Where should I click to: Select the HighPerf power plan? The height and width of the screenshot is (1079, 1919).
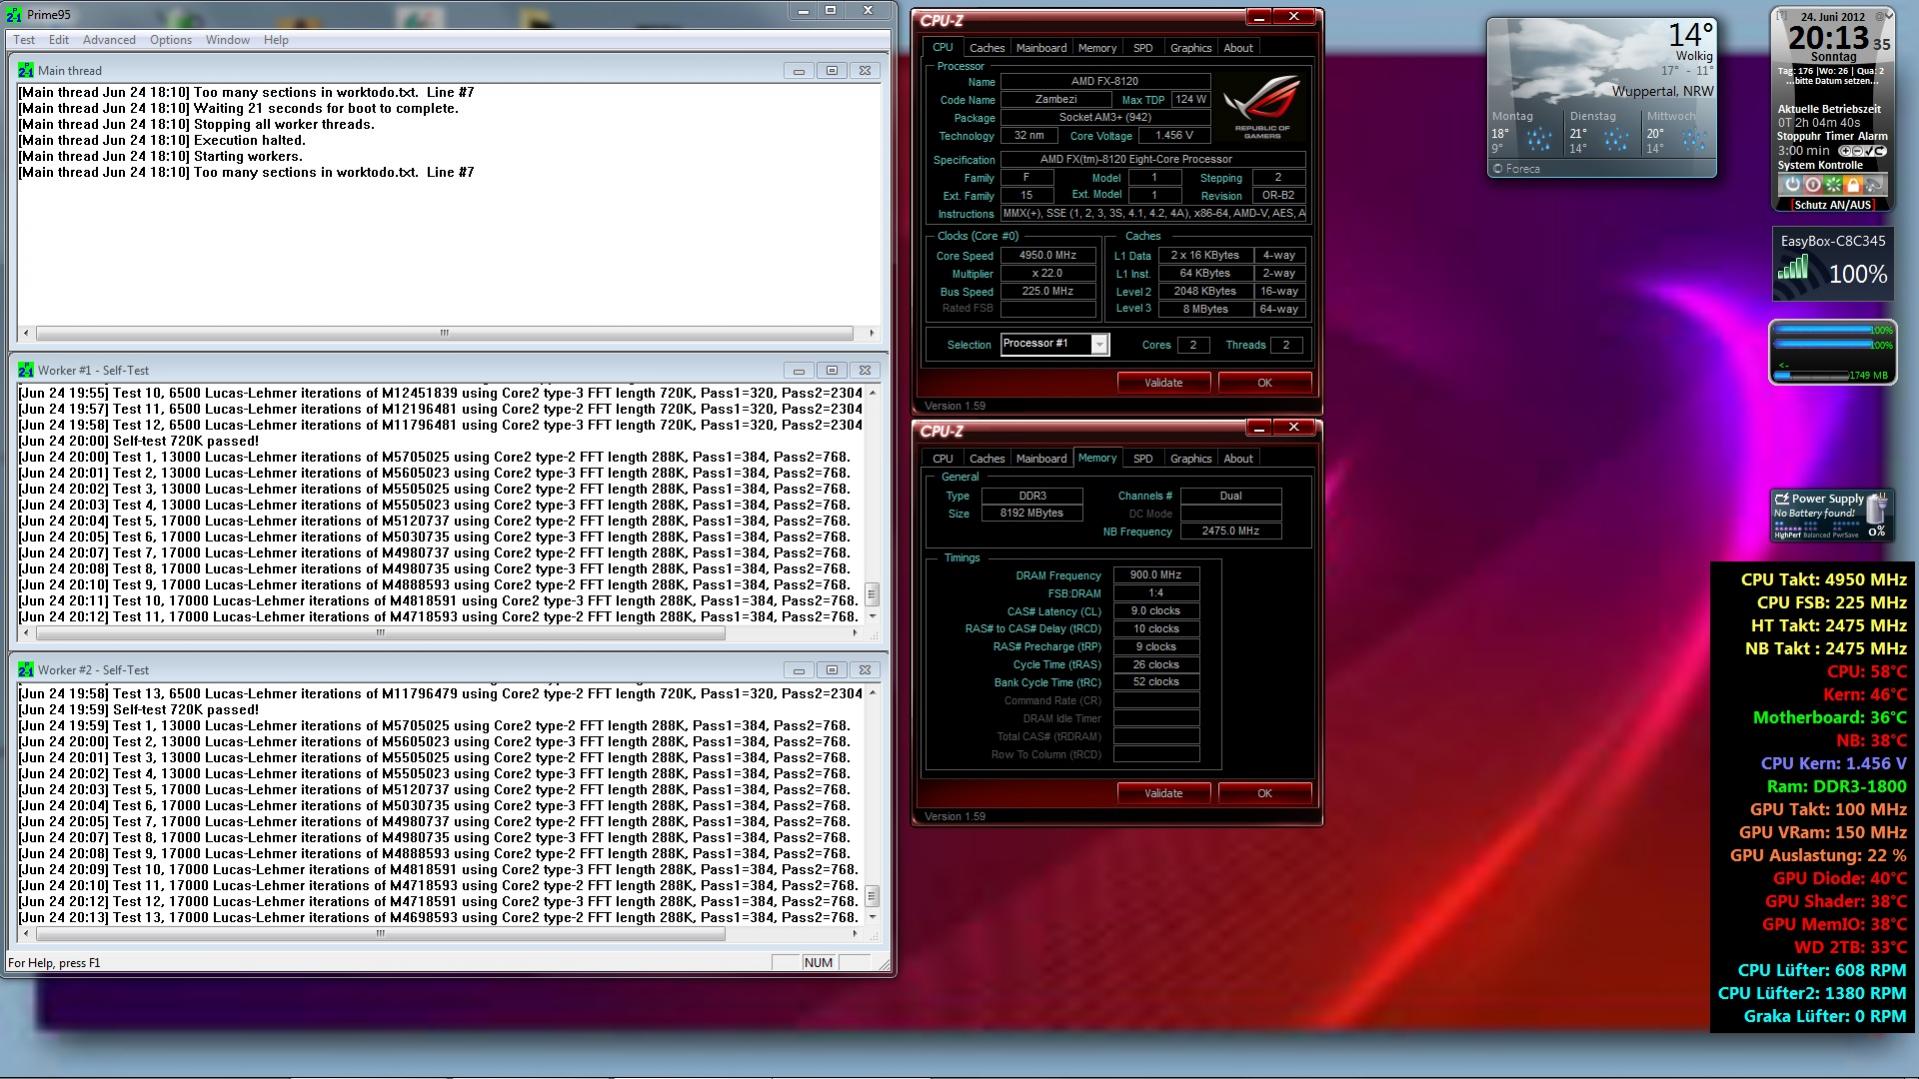(x=1786, y=535)
